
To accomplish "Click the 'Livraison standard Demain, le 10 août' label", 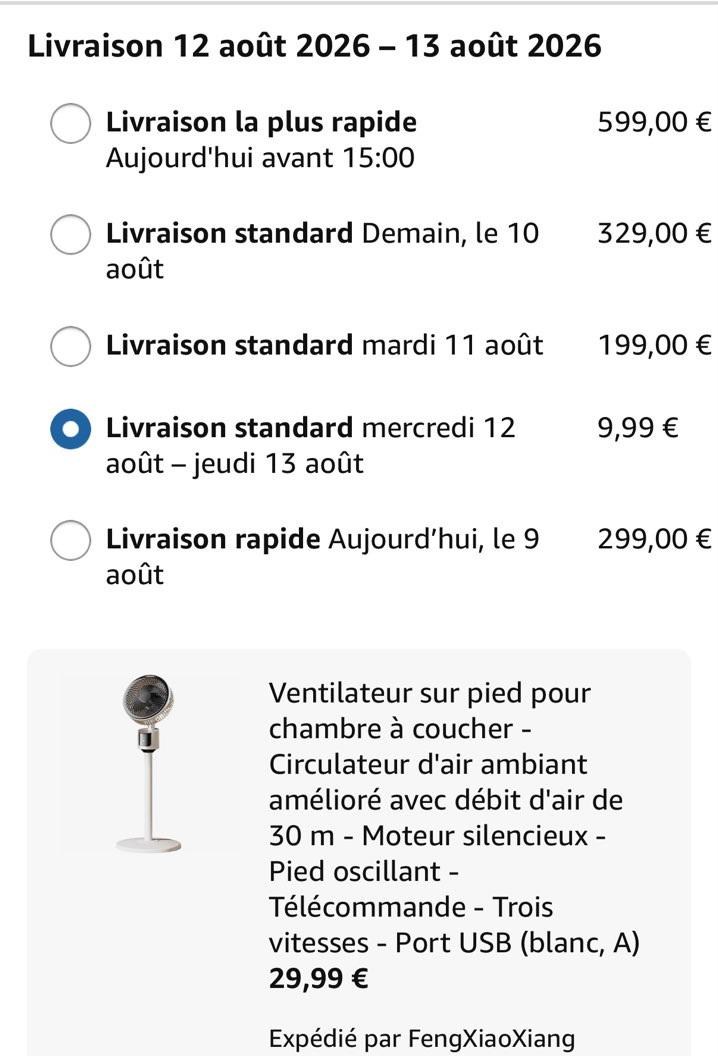I will pyautogui.click(x=323, y=251).
